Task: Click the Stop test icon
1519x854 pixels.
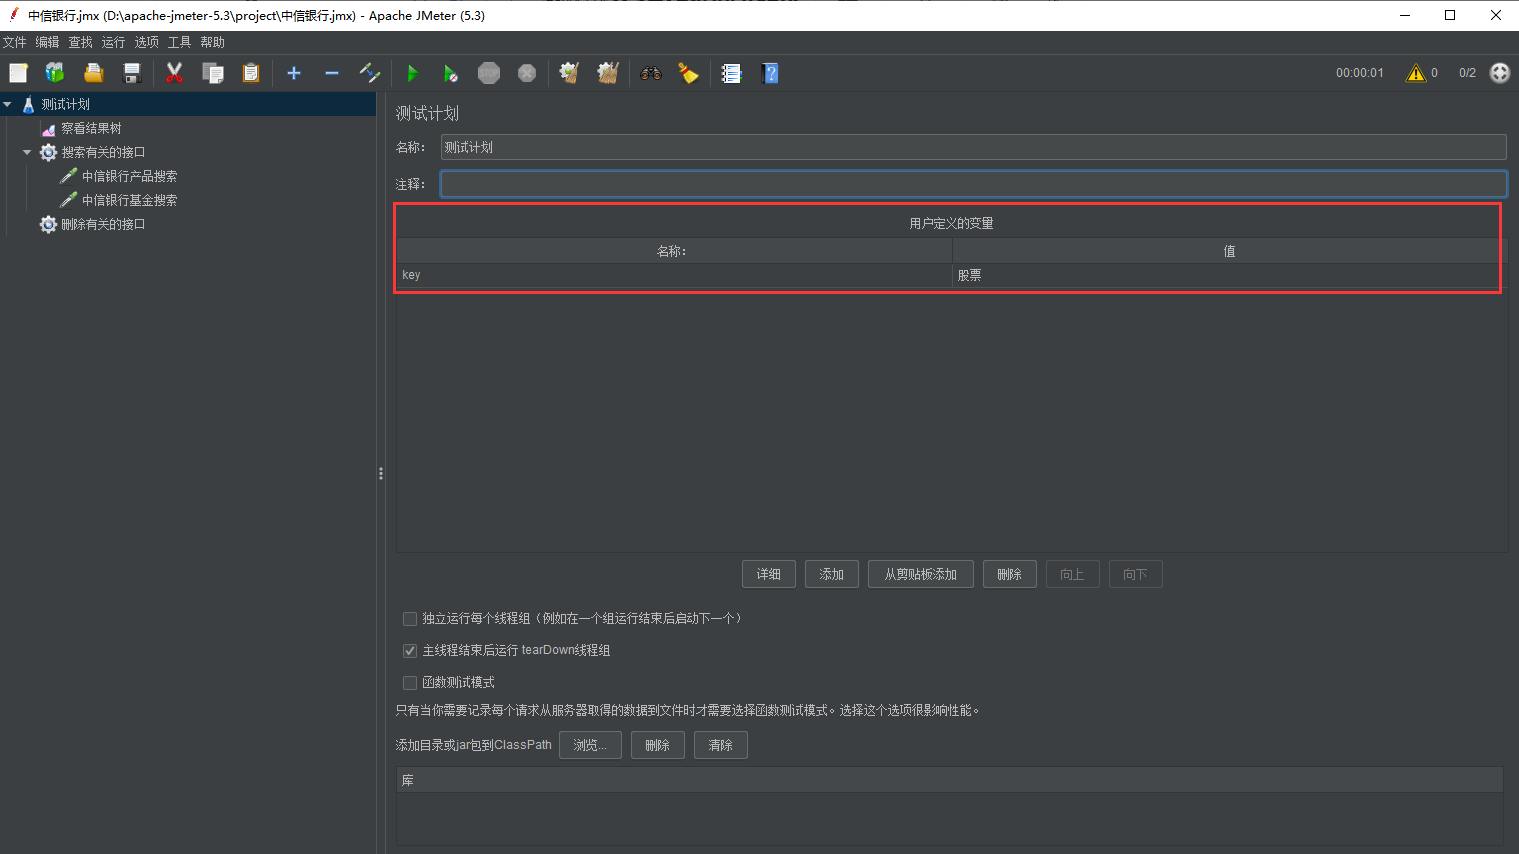Action: [489, 73]
